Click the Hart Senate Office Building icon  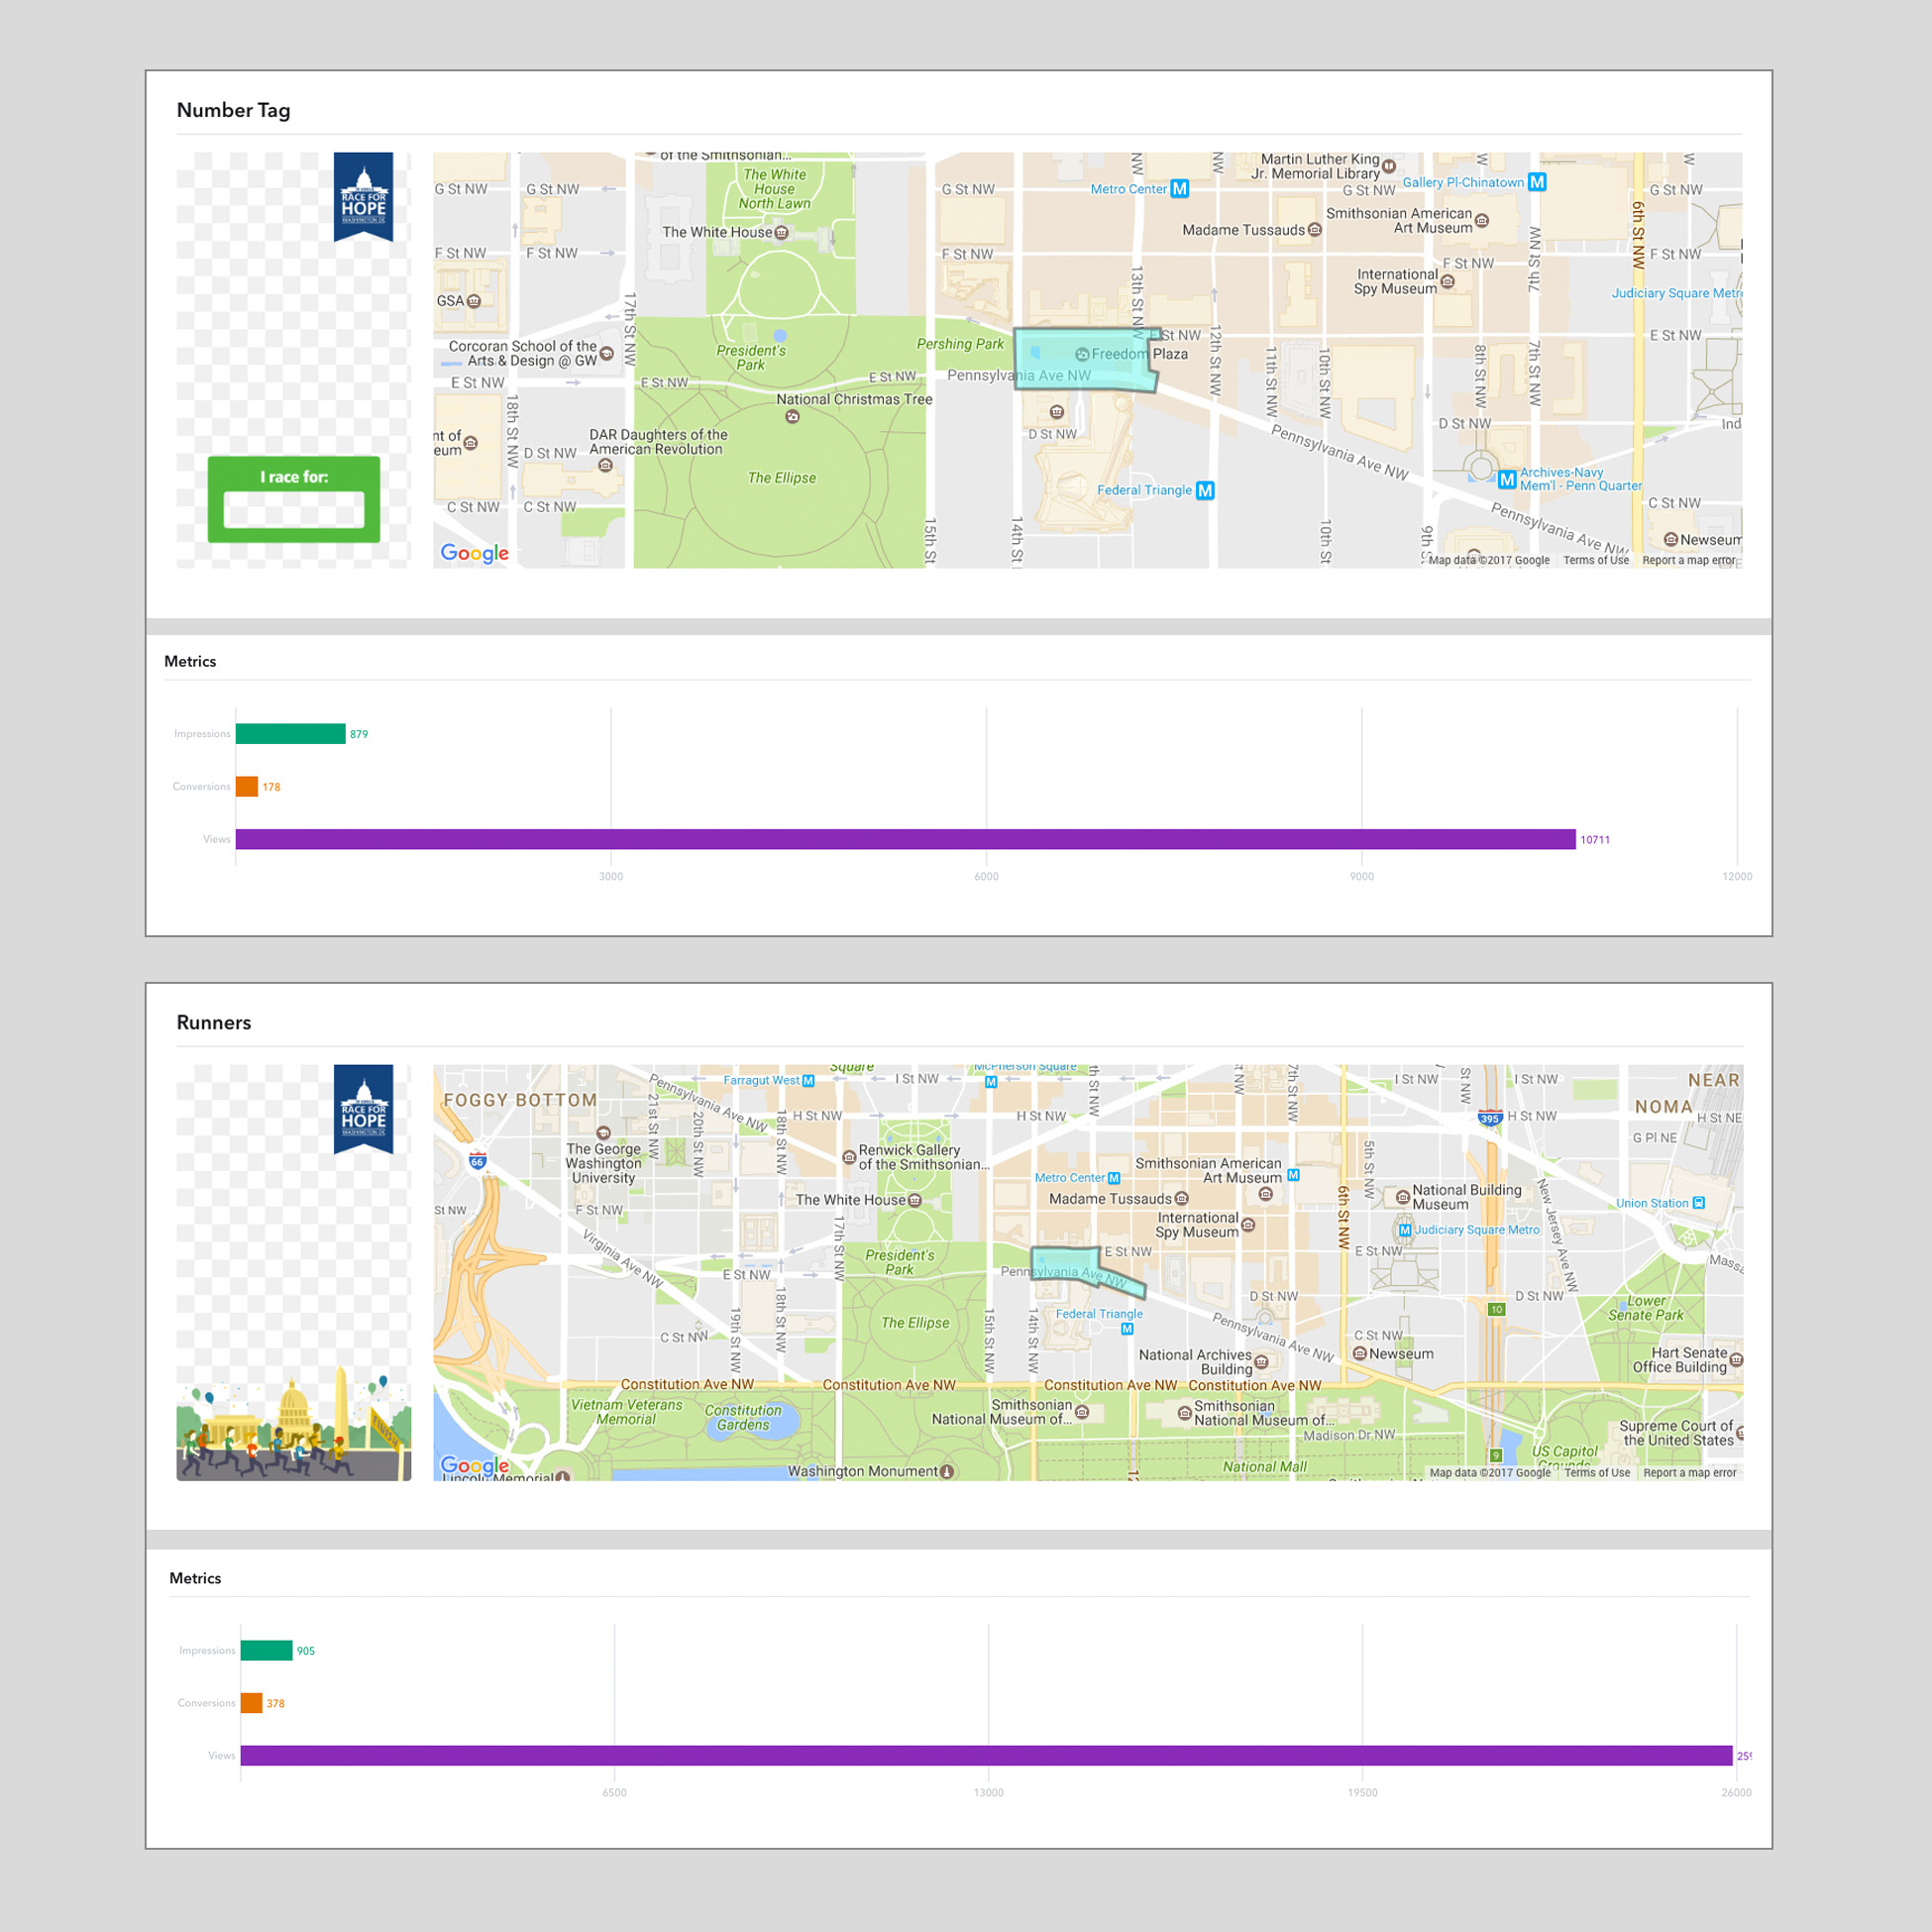1736,1360
